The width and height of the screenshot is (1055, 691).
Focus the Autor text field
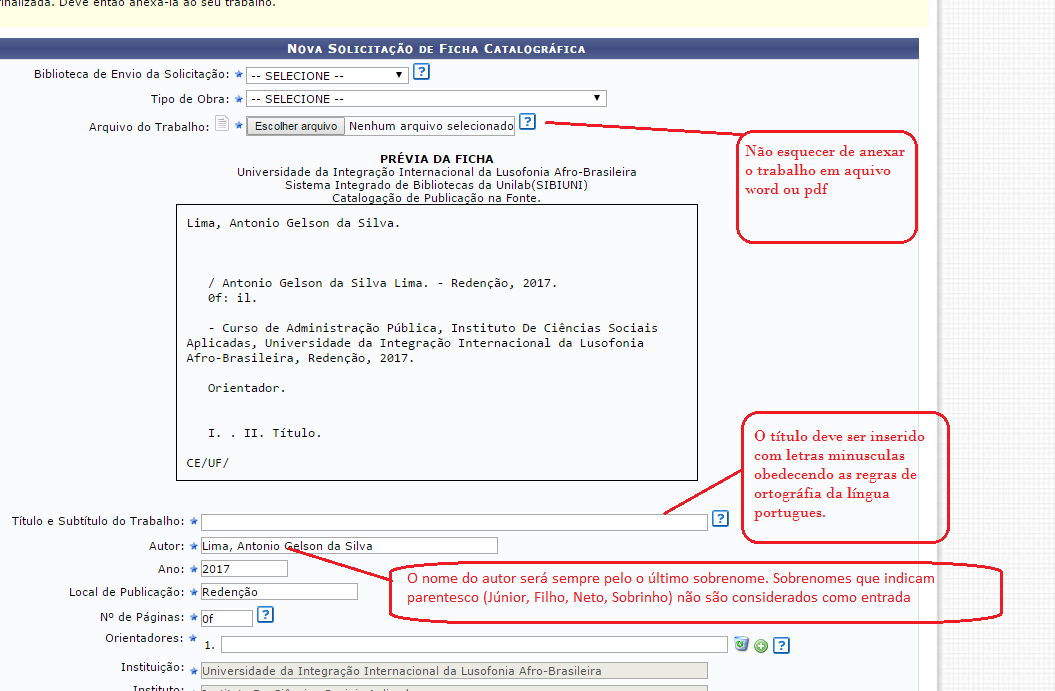click(x=348, y=545)
